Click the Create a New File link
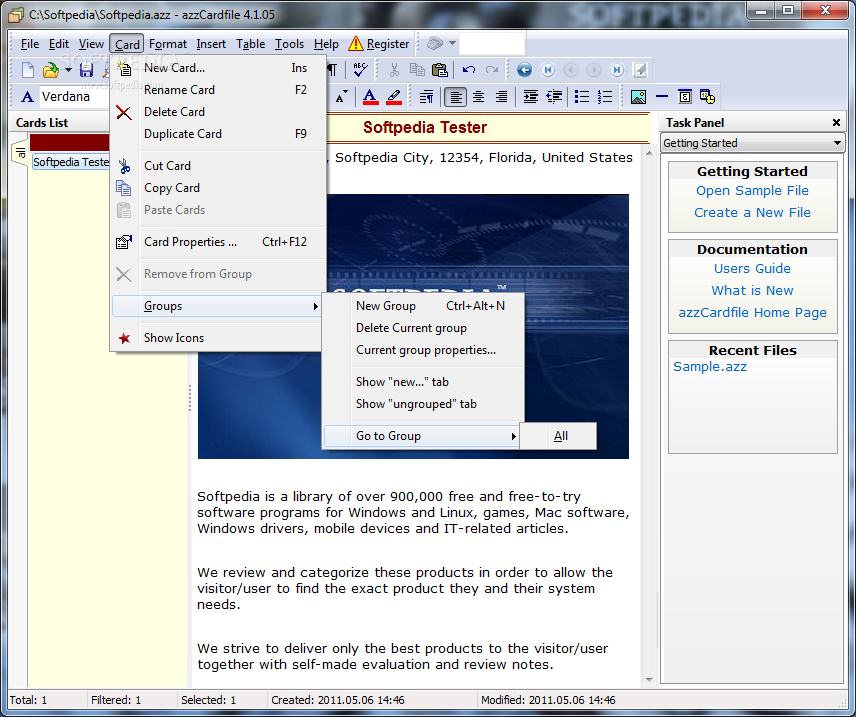Screen dimensions: 856x717 click(x=752, y=212)
